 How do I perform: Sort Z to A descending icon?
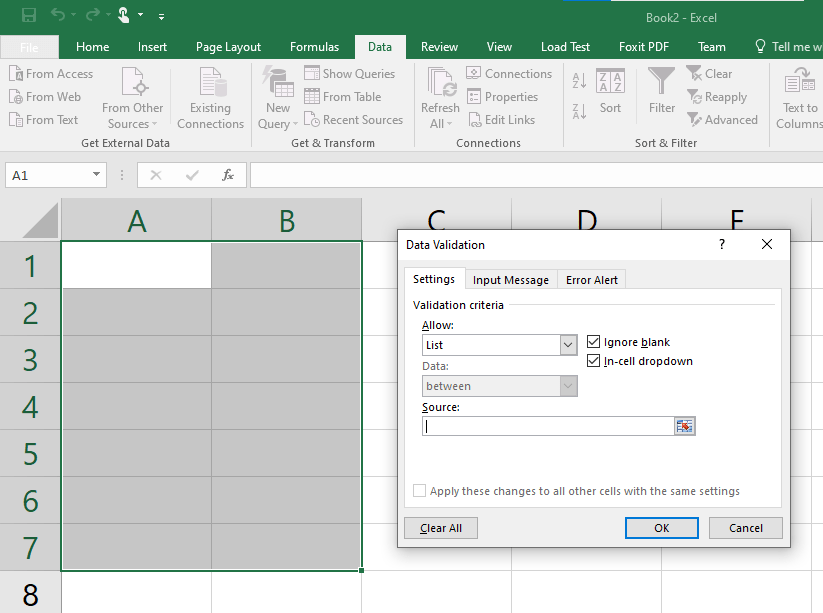coord(579,111)
